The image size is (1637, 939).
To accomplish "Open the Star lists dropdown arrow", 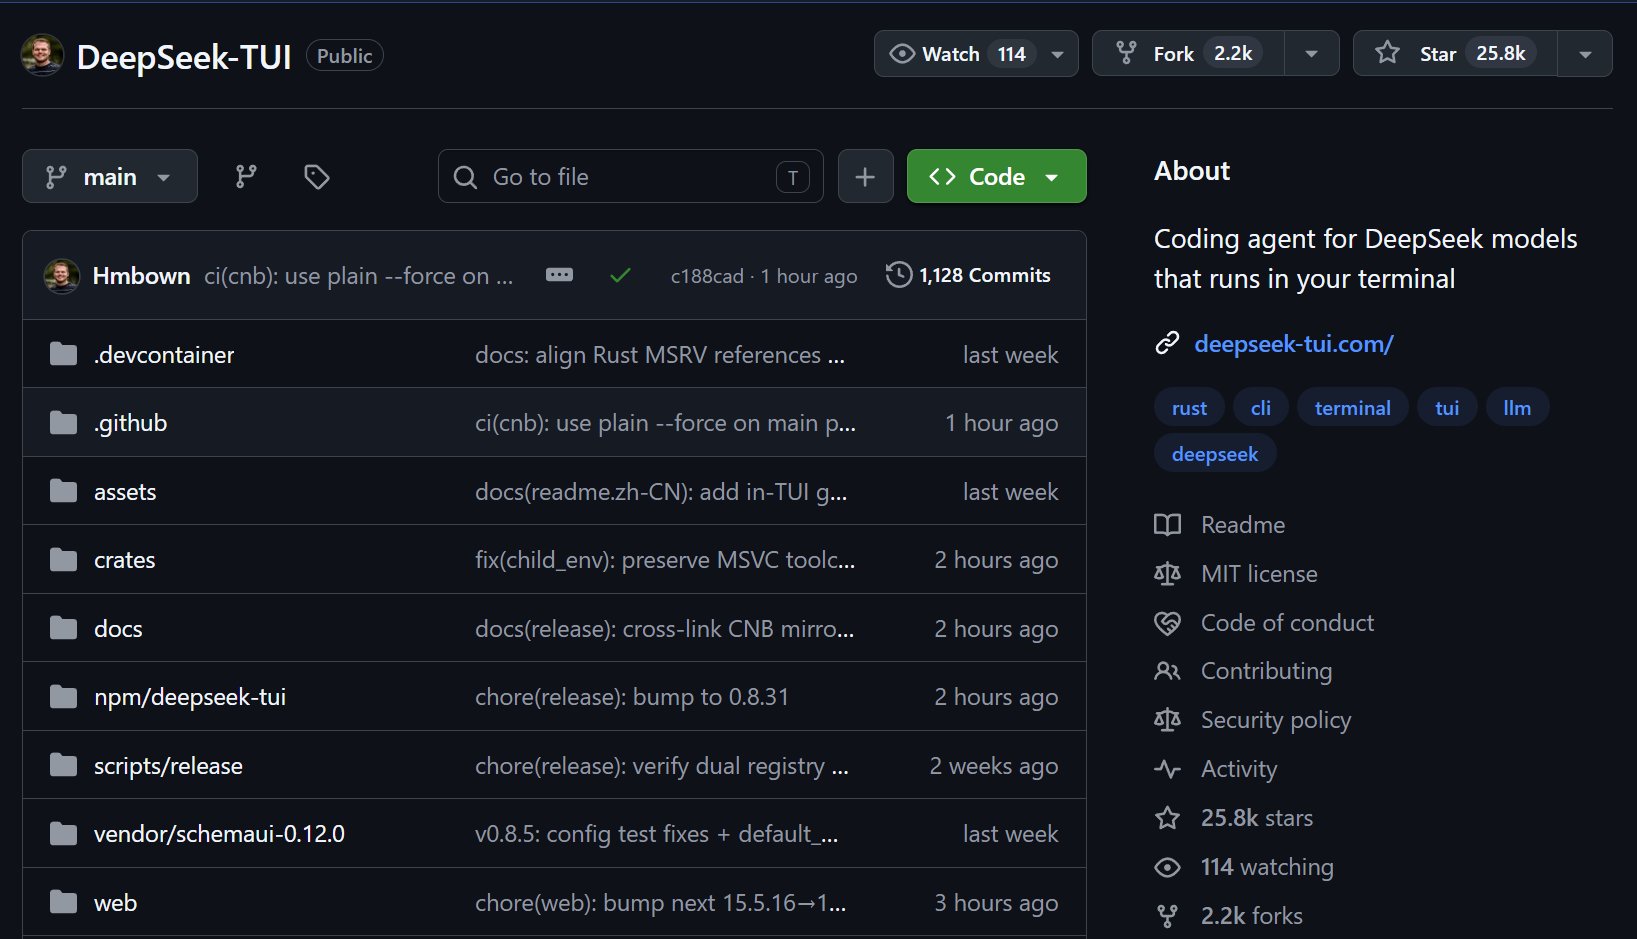I will (x=1585, y=54).
